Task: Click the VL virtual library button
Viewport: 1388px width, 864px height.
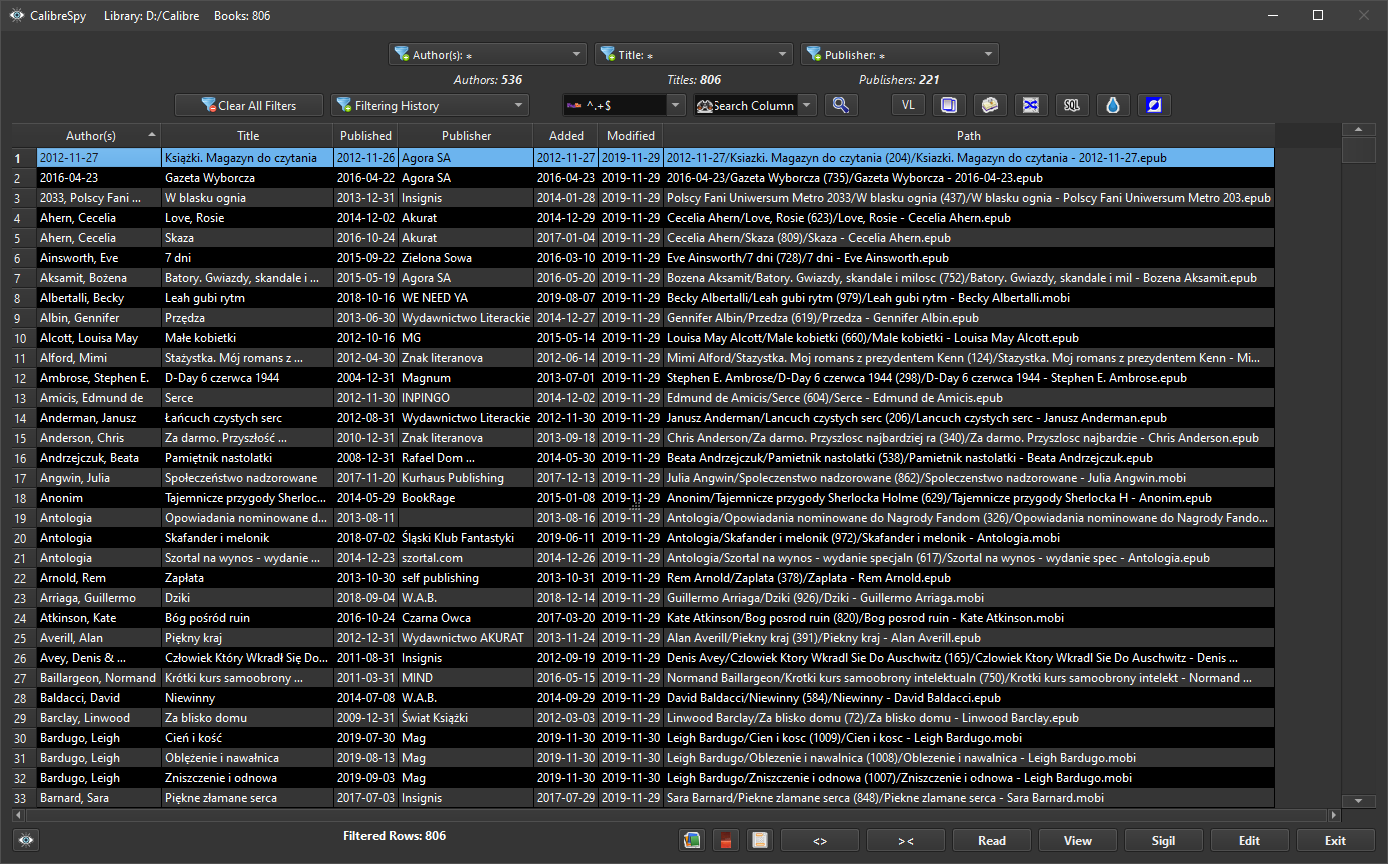Action: (x=908, y=105)
